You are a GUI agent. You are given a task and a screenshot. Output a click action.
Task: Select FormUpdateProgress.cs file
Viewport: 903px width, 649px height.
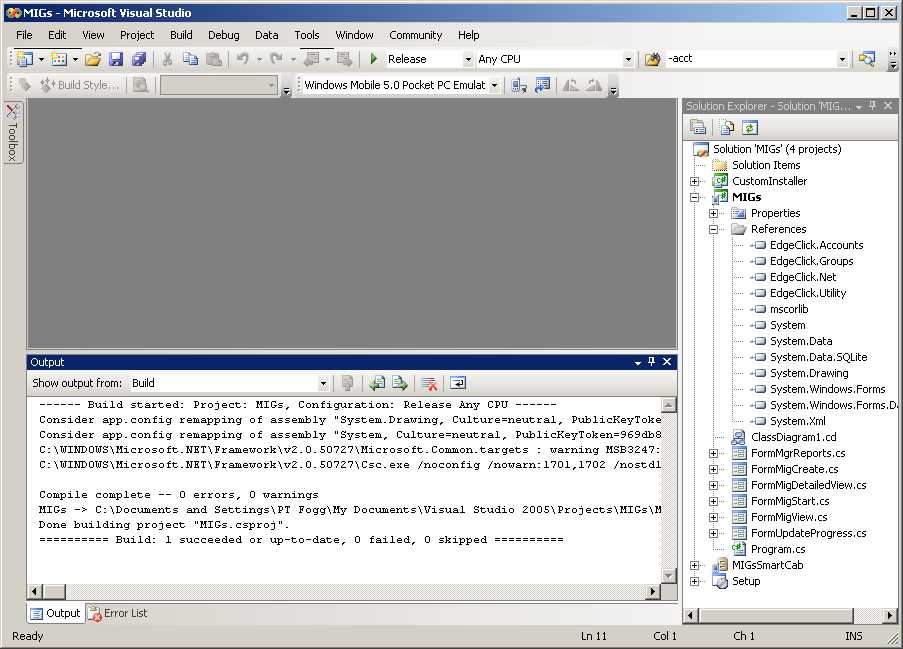[808, 533]
